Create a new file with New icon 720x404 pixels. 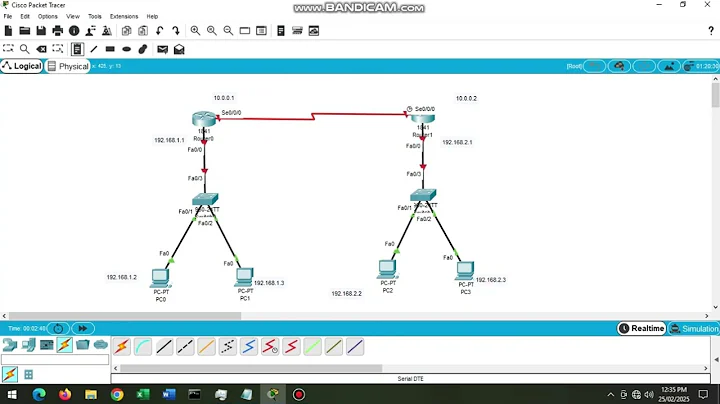point(8,31)
